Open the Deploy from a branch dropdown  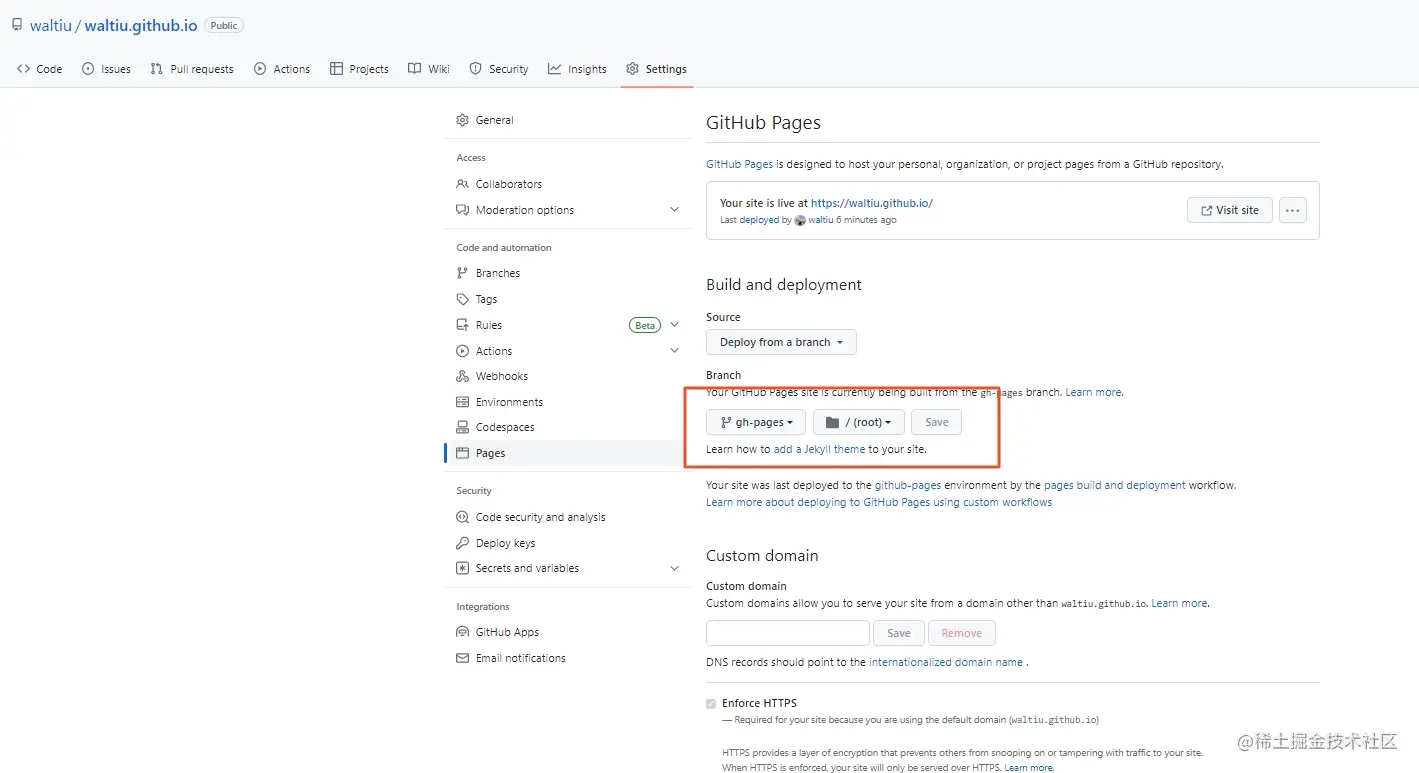click(x=781, y=342)
